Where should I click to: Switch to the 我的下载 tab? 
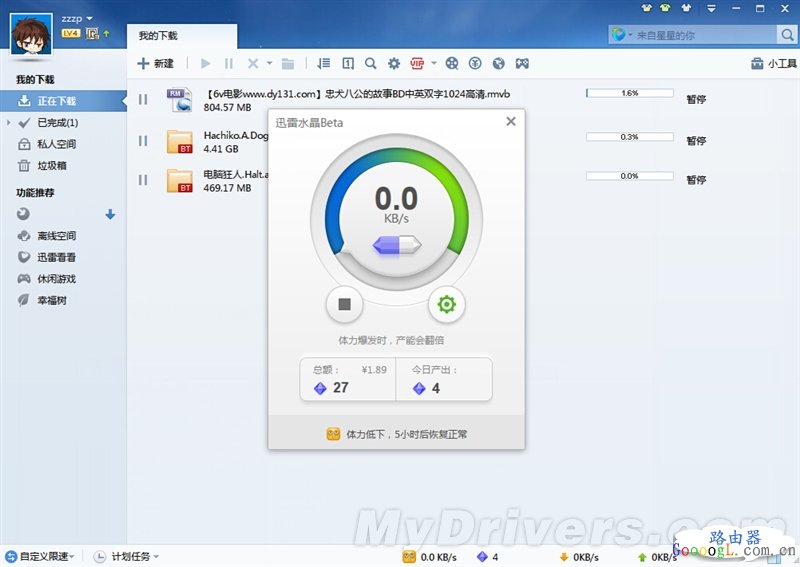(158, 36)
